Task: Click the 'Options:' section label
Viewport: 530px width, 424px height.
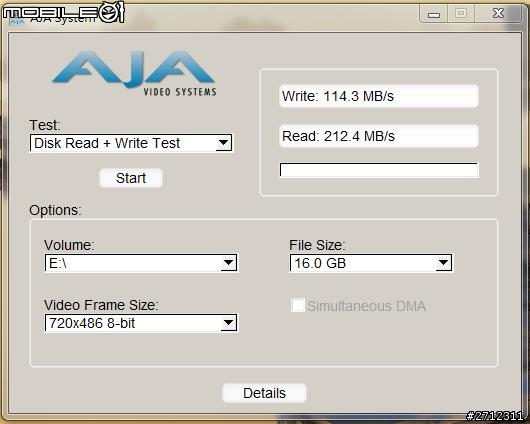Action: coord(55,210)
